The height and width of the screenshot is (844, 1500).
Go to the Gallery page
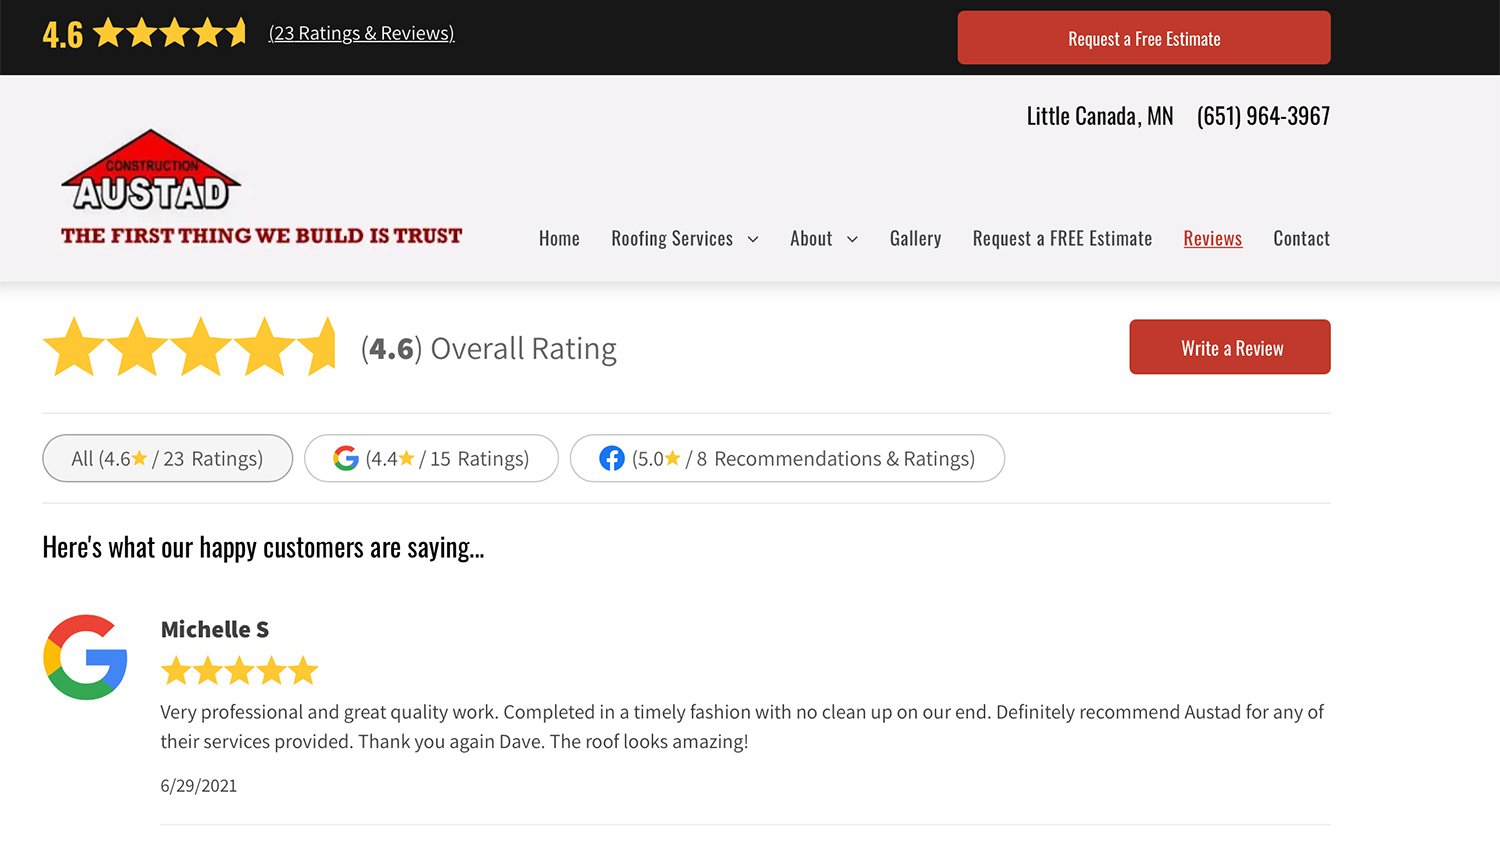(x=915, y=238)
